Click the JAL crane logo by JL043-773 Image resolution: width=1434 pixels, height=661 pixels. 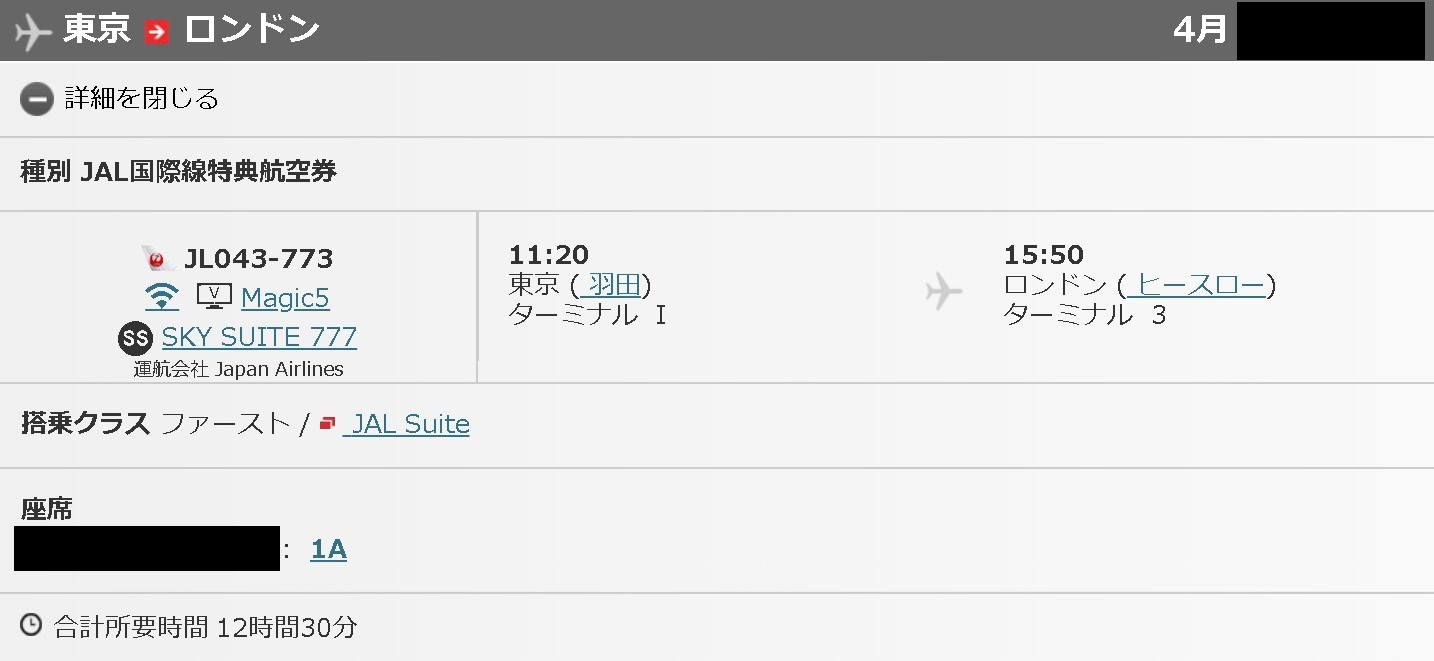point(159,258)
